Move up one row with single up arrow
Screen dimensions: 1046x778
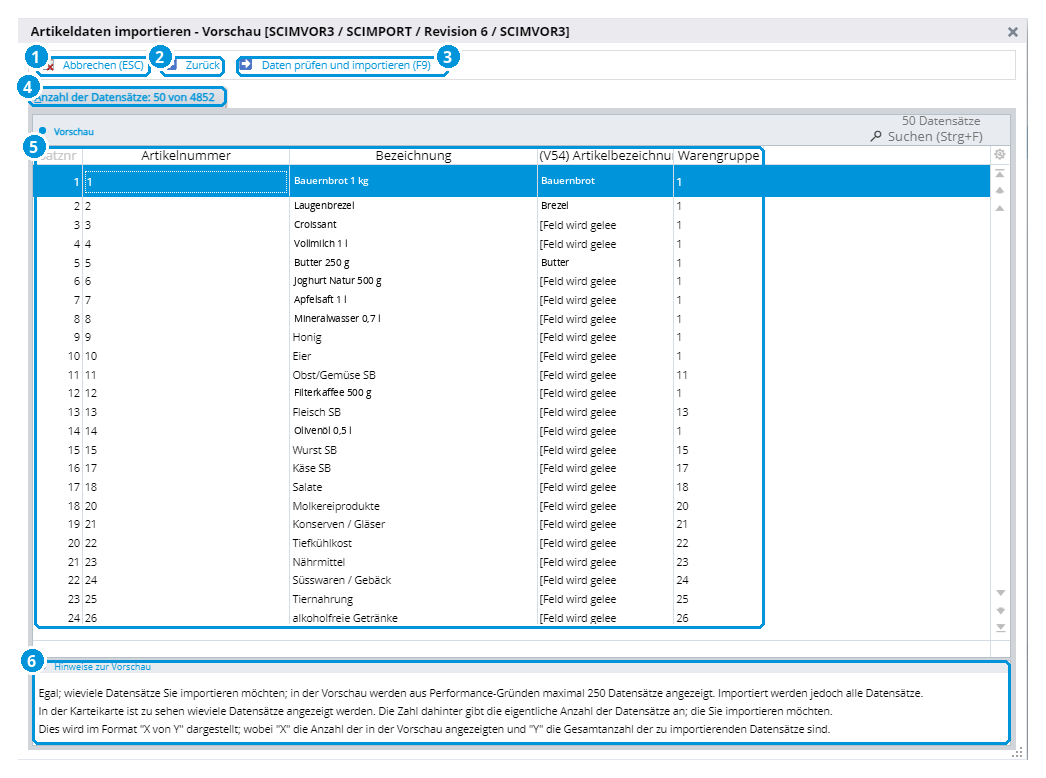tap(999, 208)
